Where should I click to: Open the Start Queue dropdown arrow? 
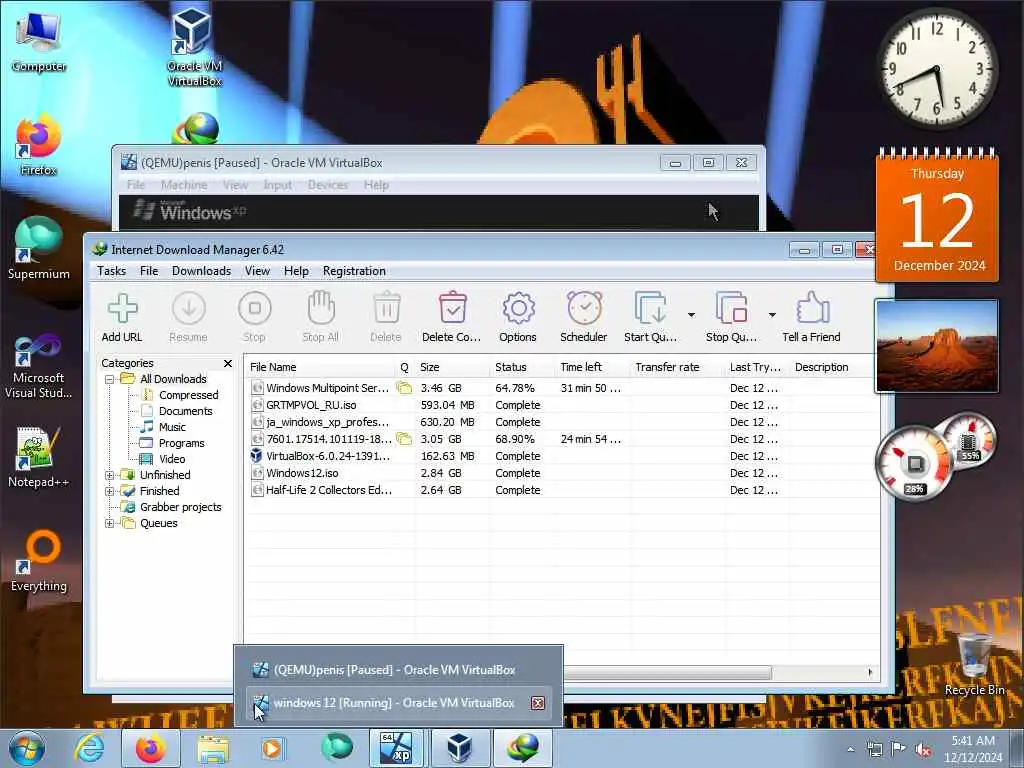[691, 315]
